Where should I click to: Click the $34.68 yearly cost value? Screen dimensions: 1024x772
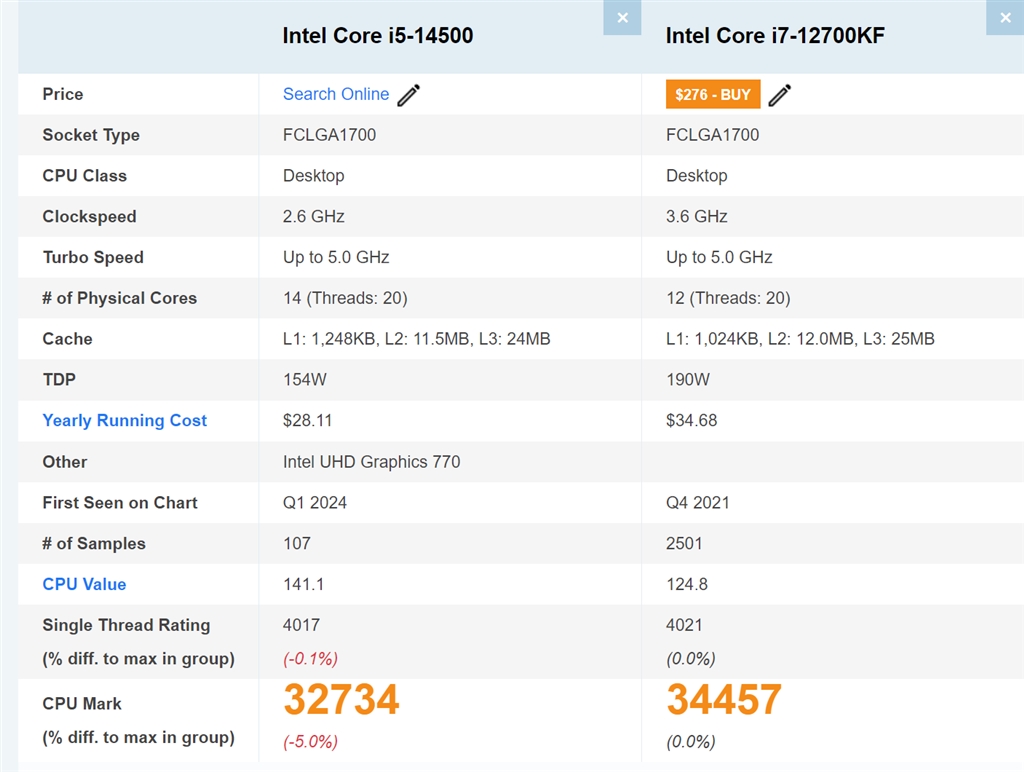coord(692,421)
